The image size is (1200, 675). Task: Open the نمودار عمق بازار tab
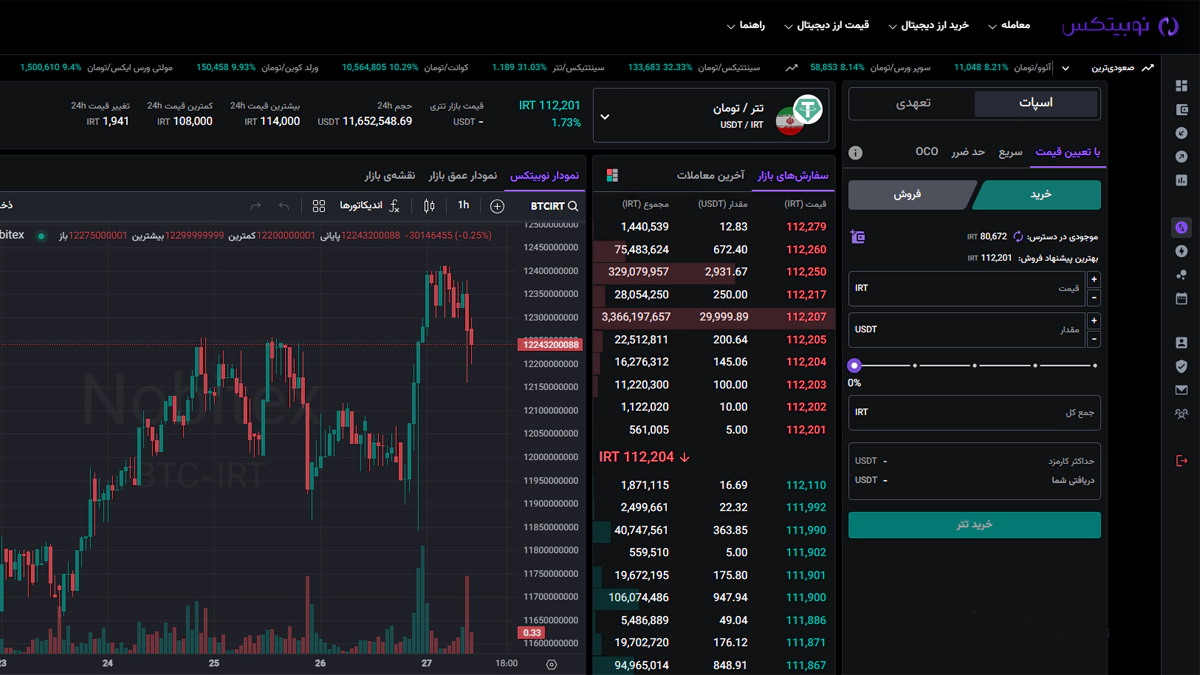[x=463, y=176]
